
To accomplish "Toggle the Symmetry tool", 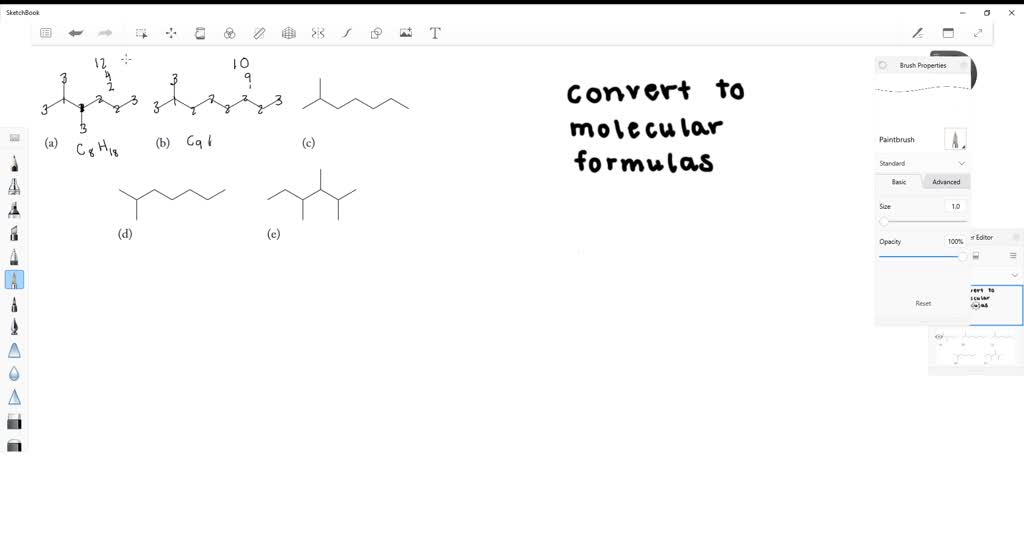I will coord(318,33).
